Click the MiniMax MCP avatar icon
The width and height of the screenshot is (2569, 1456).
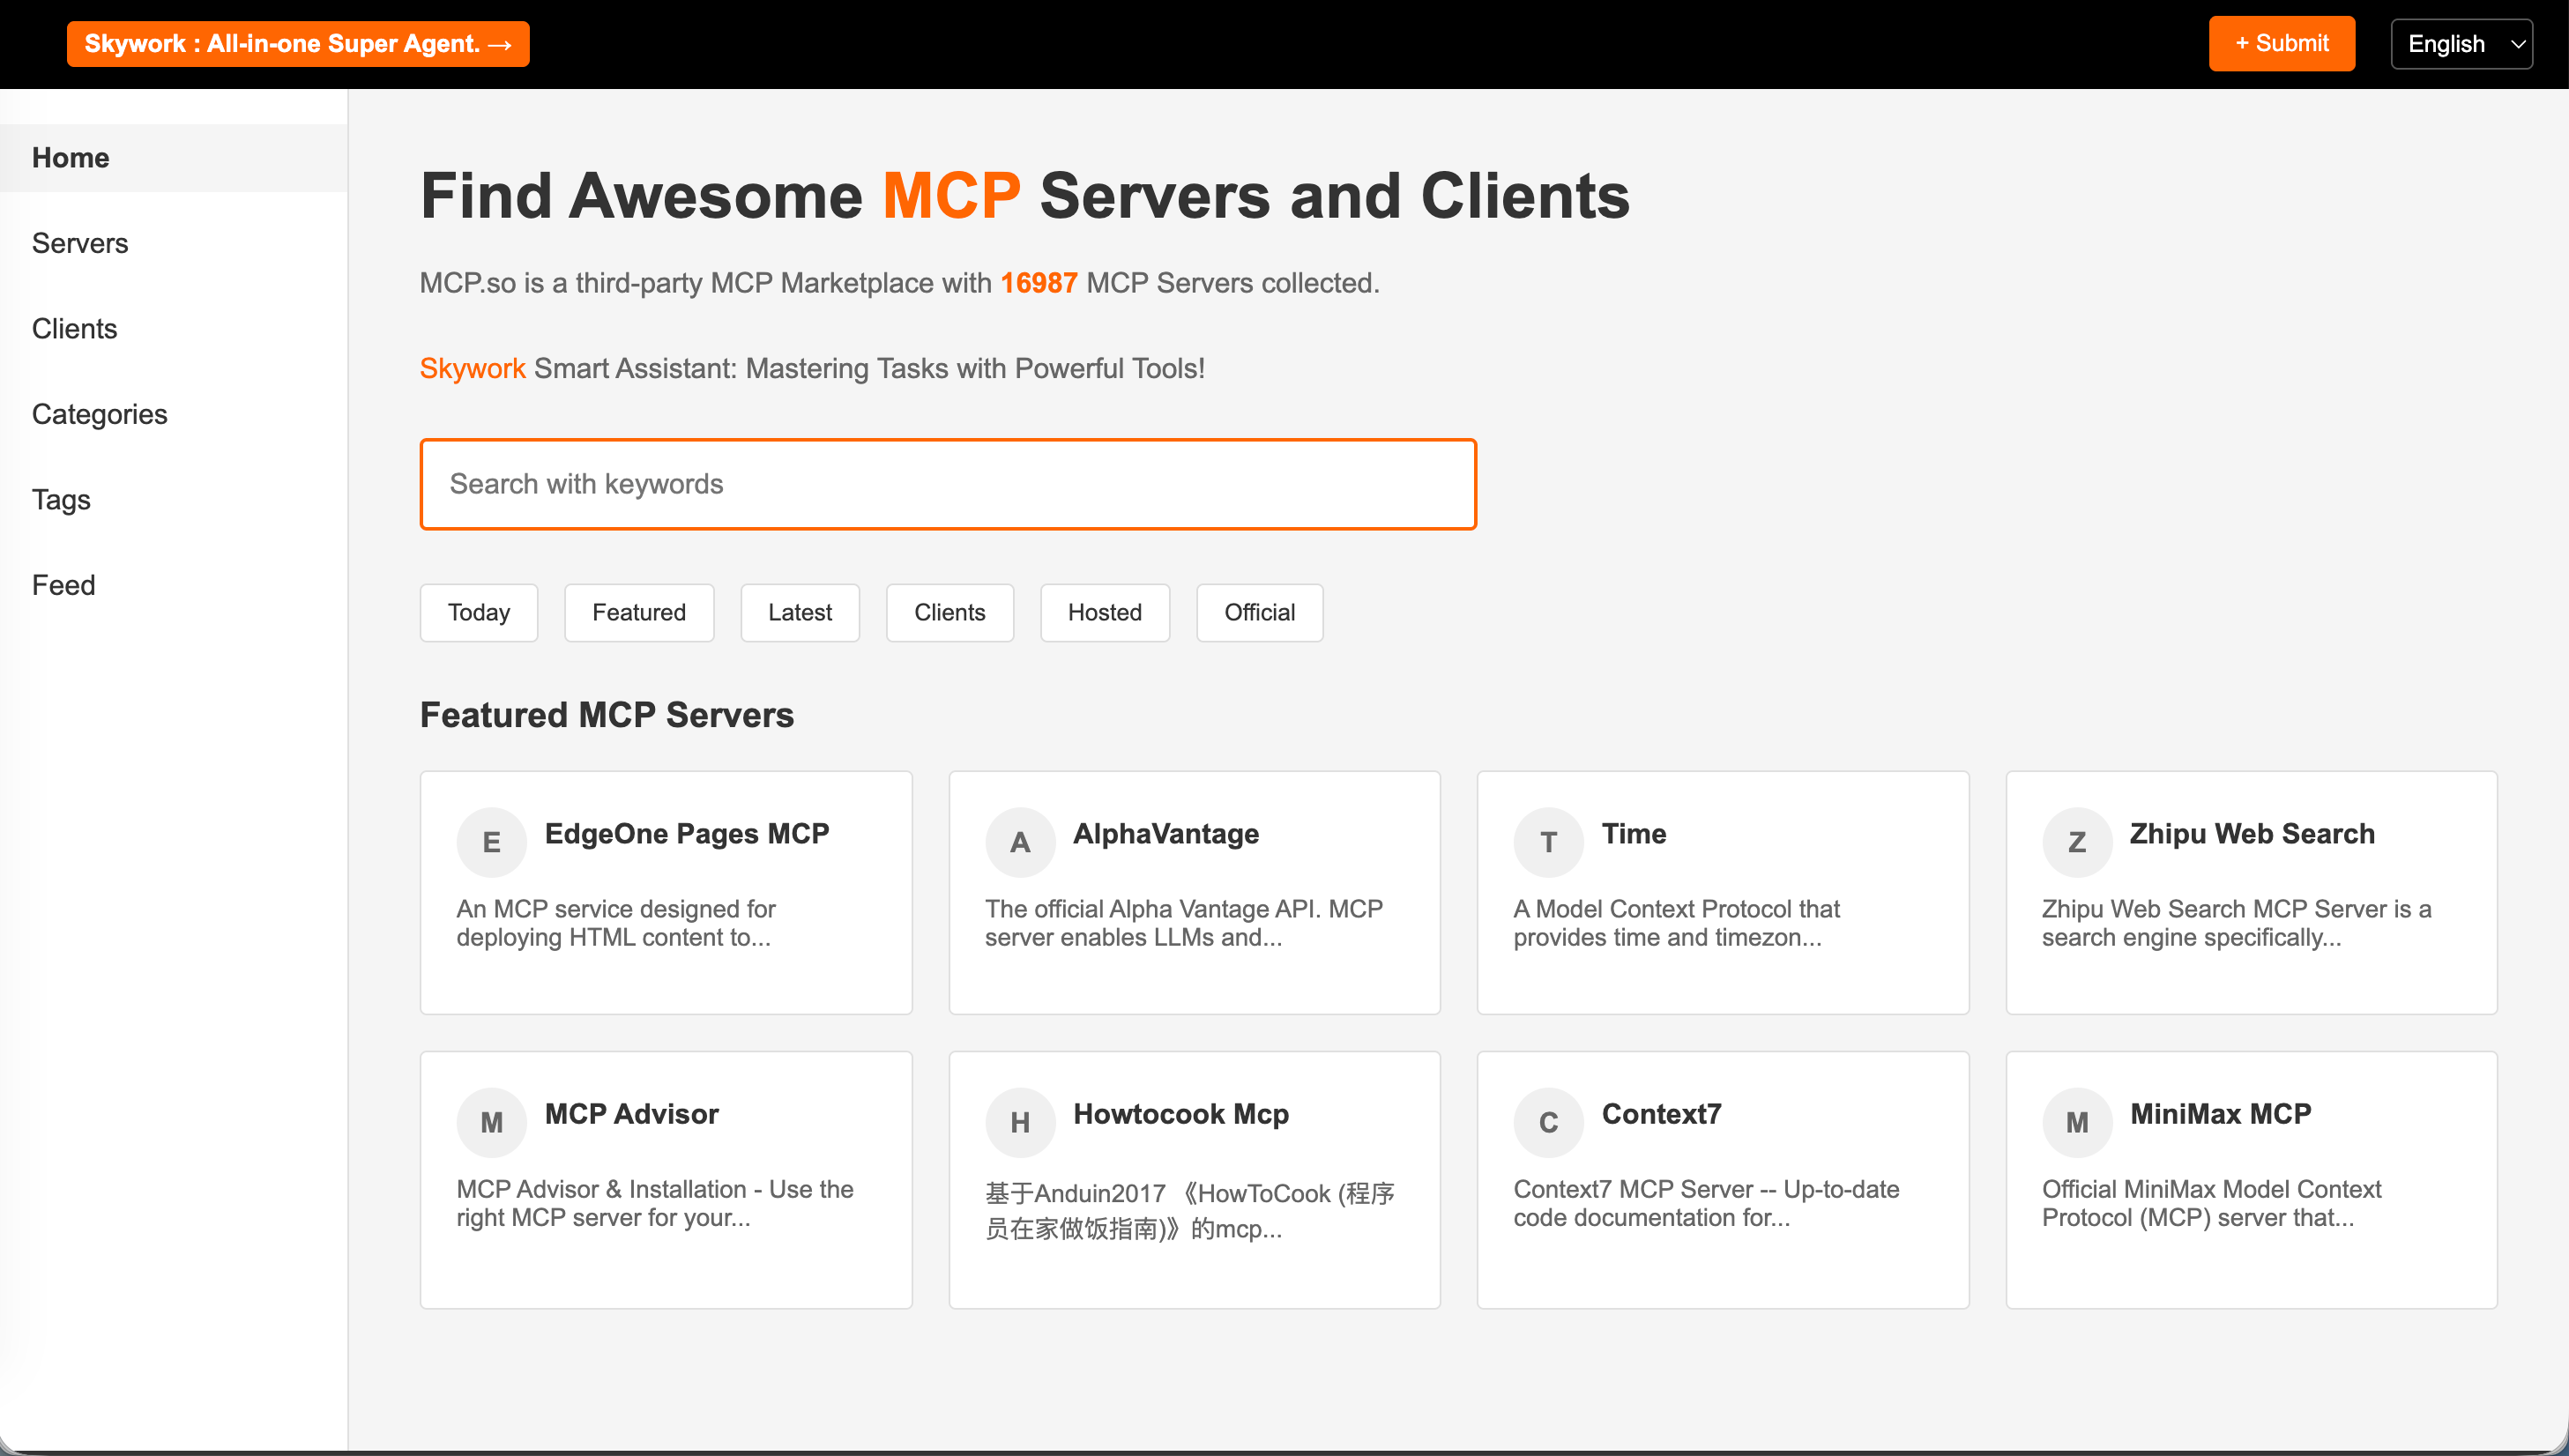tap(2076, 1122)
